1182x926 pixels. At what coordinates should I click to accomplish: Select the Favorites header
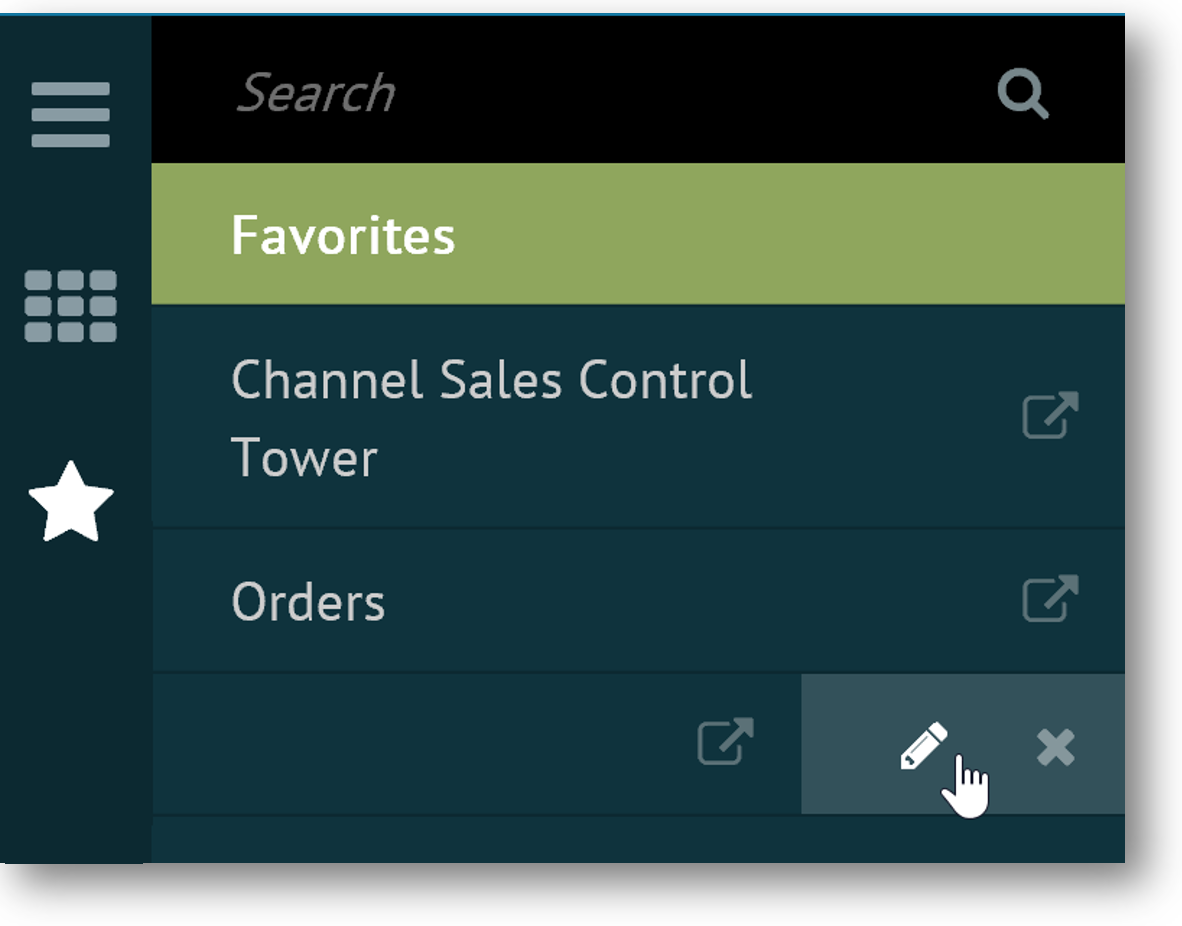343,235
